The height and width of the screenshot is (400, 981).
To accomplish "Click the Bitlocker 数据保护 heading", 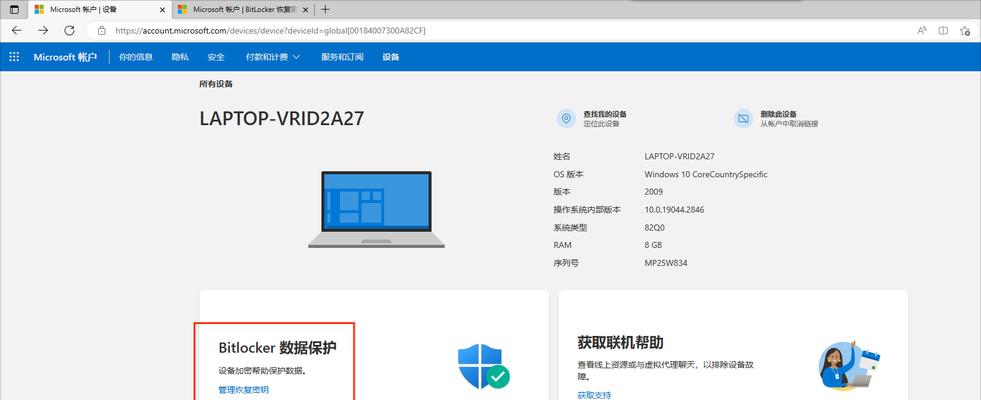I will 278,347.
